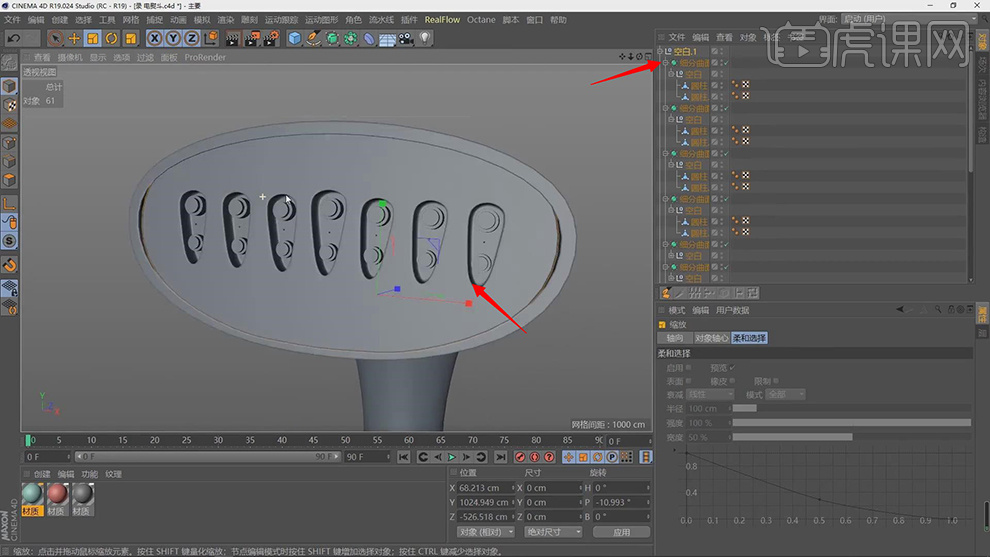Open the RealFlow menu
Image resolution: width=990 pixels, height=557 pixels.
click(442, 19)
